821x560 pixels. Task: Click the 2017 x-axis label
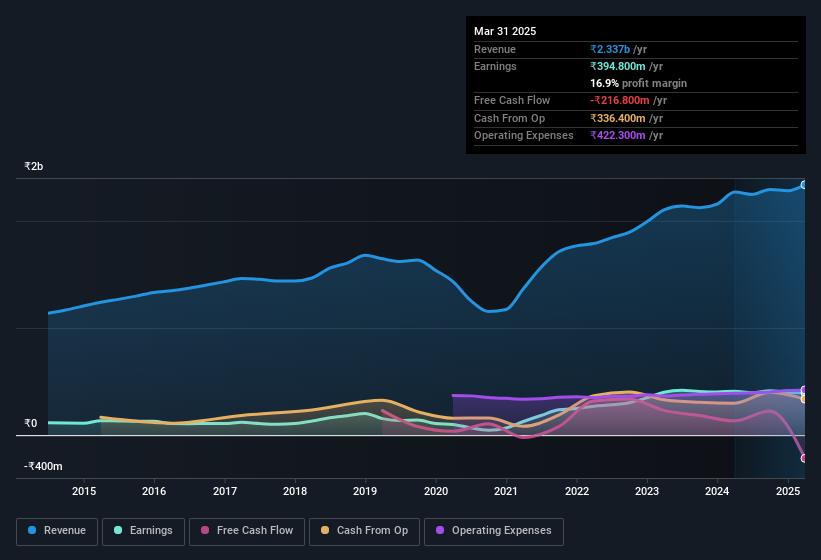pos(225,491)
